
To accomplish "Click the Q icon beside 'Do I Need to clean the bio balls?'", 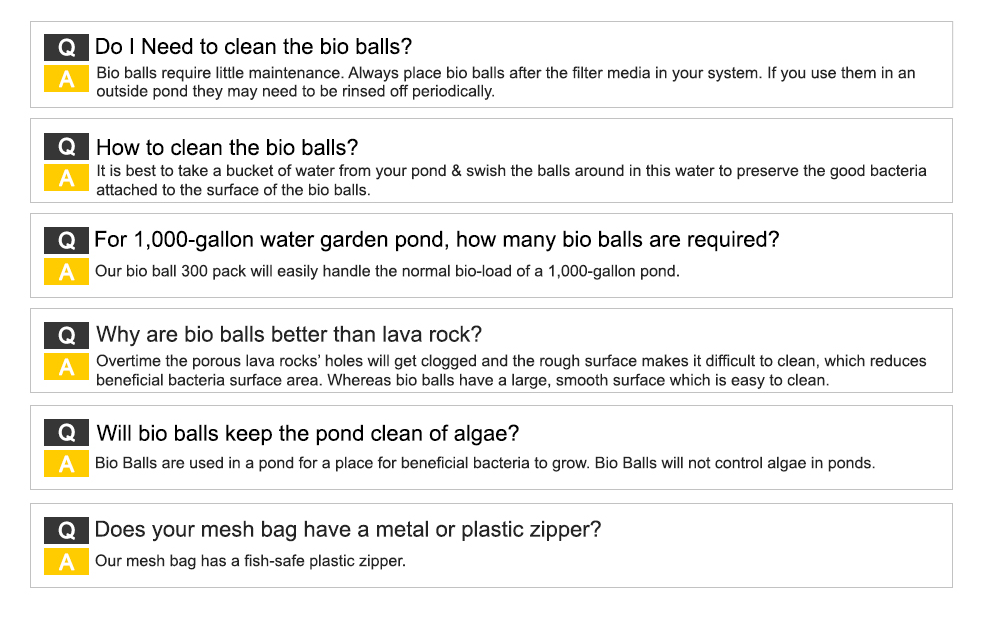I will coord(66,48).
